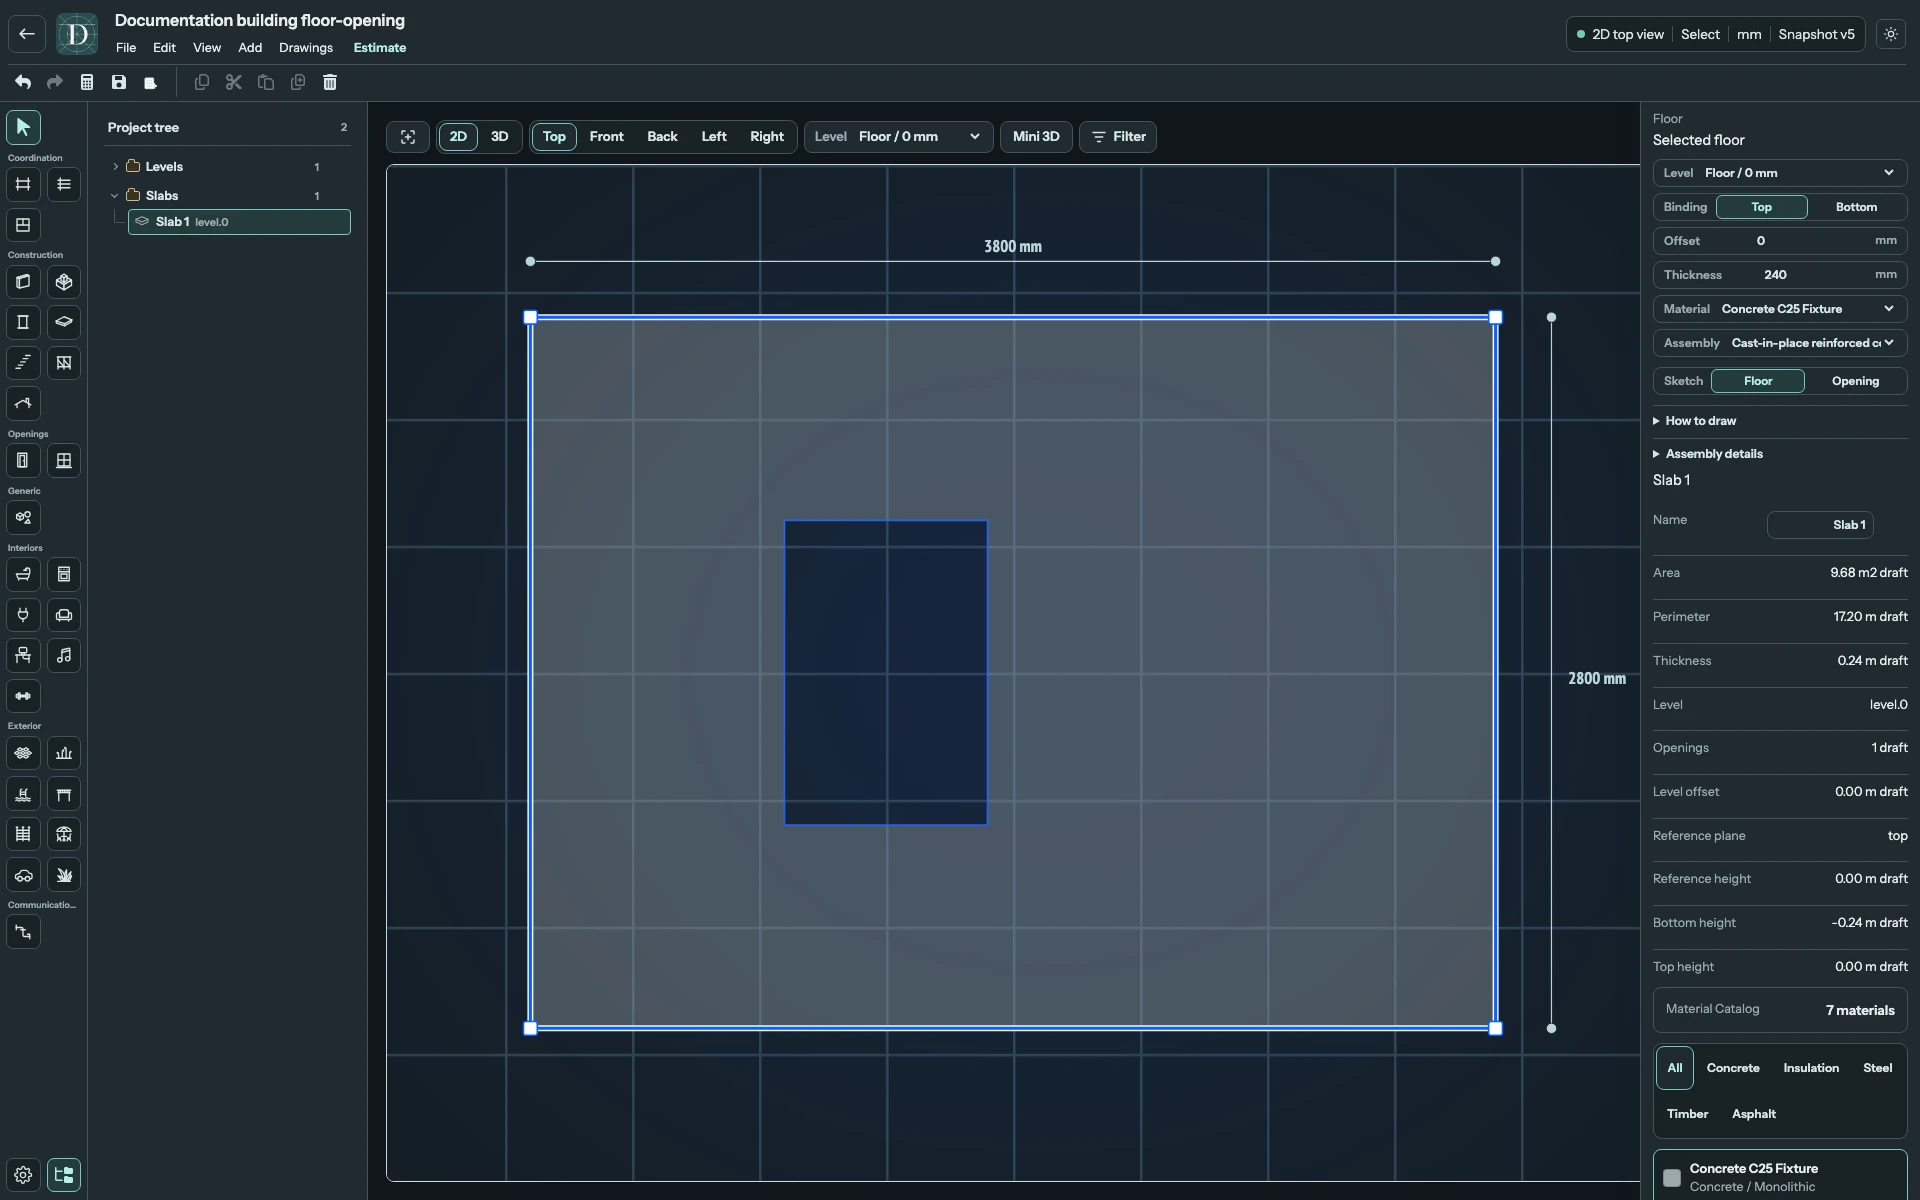1920x1200 pixels.
Task: Click the fit-to-view frame icon
Action: pos(408,137)
